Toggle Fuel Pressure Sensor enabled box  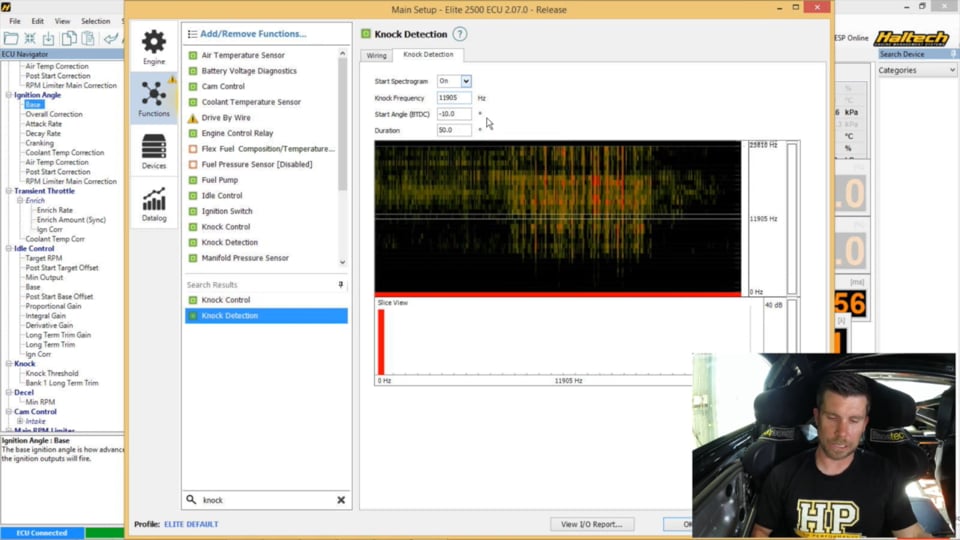(x=193, y=164)
